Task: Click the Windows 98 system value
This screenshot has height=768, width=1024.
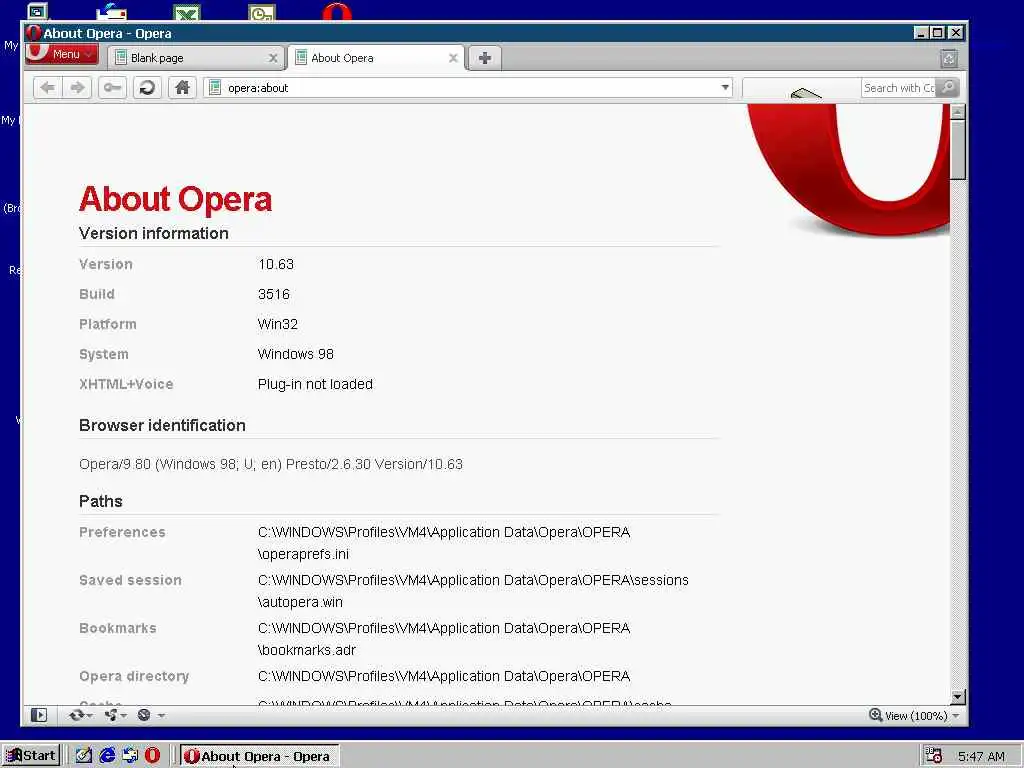Action: pyautogui.click(x=296, y=355)
